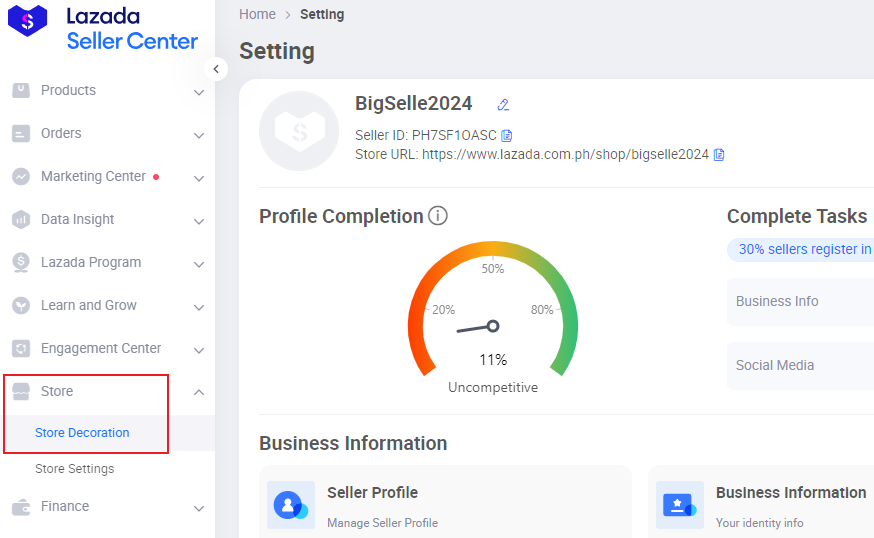
Task: Click the Seller ID PH7SF1OASC text
Action: [x=426, y=135]
